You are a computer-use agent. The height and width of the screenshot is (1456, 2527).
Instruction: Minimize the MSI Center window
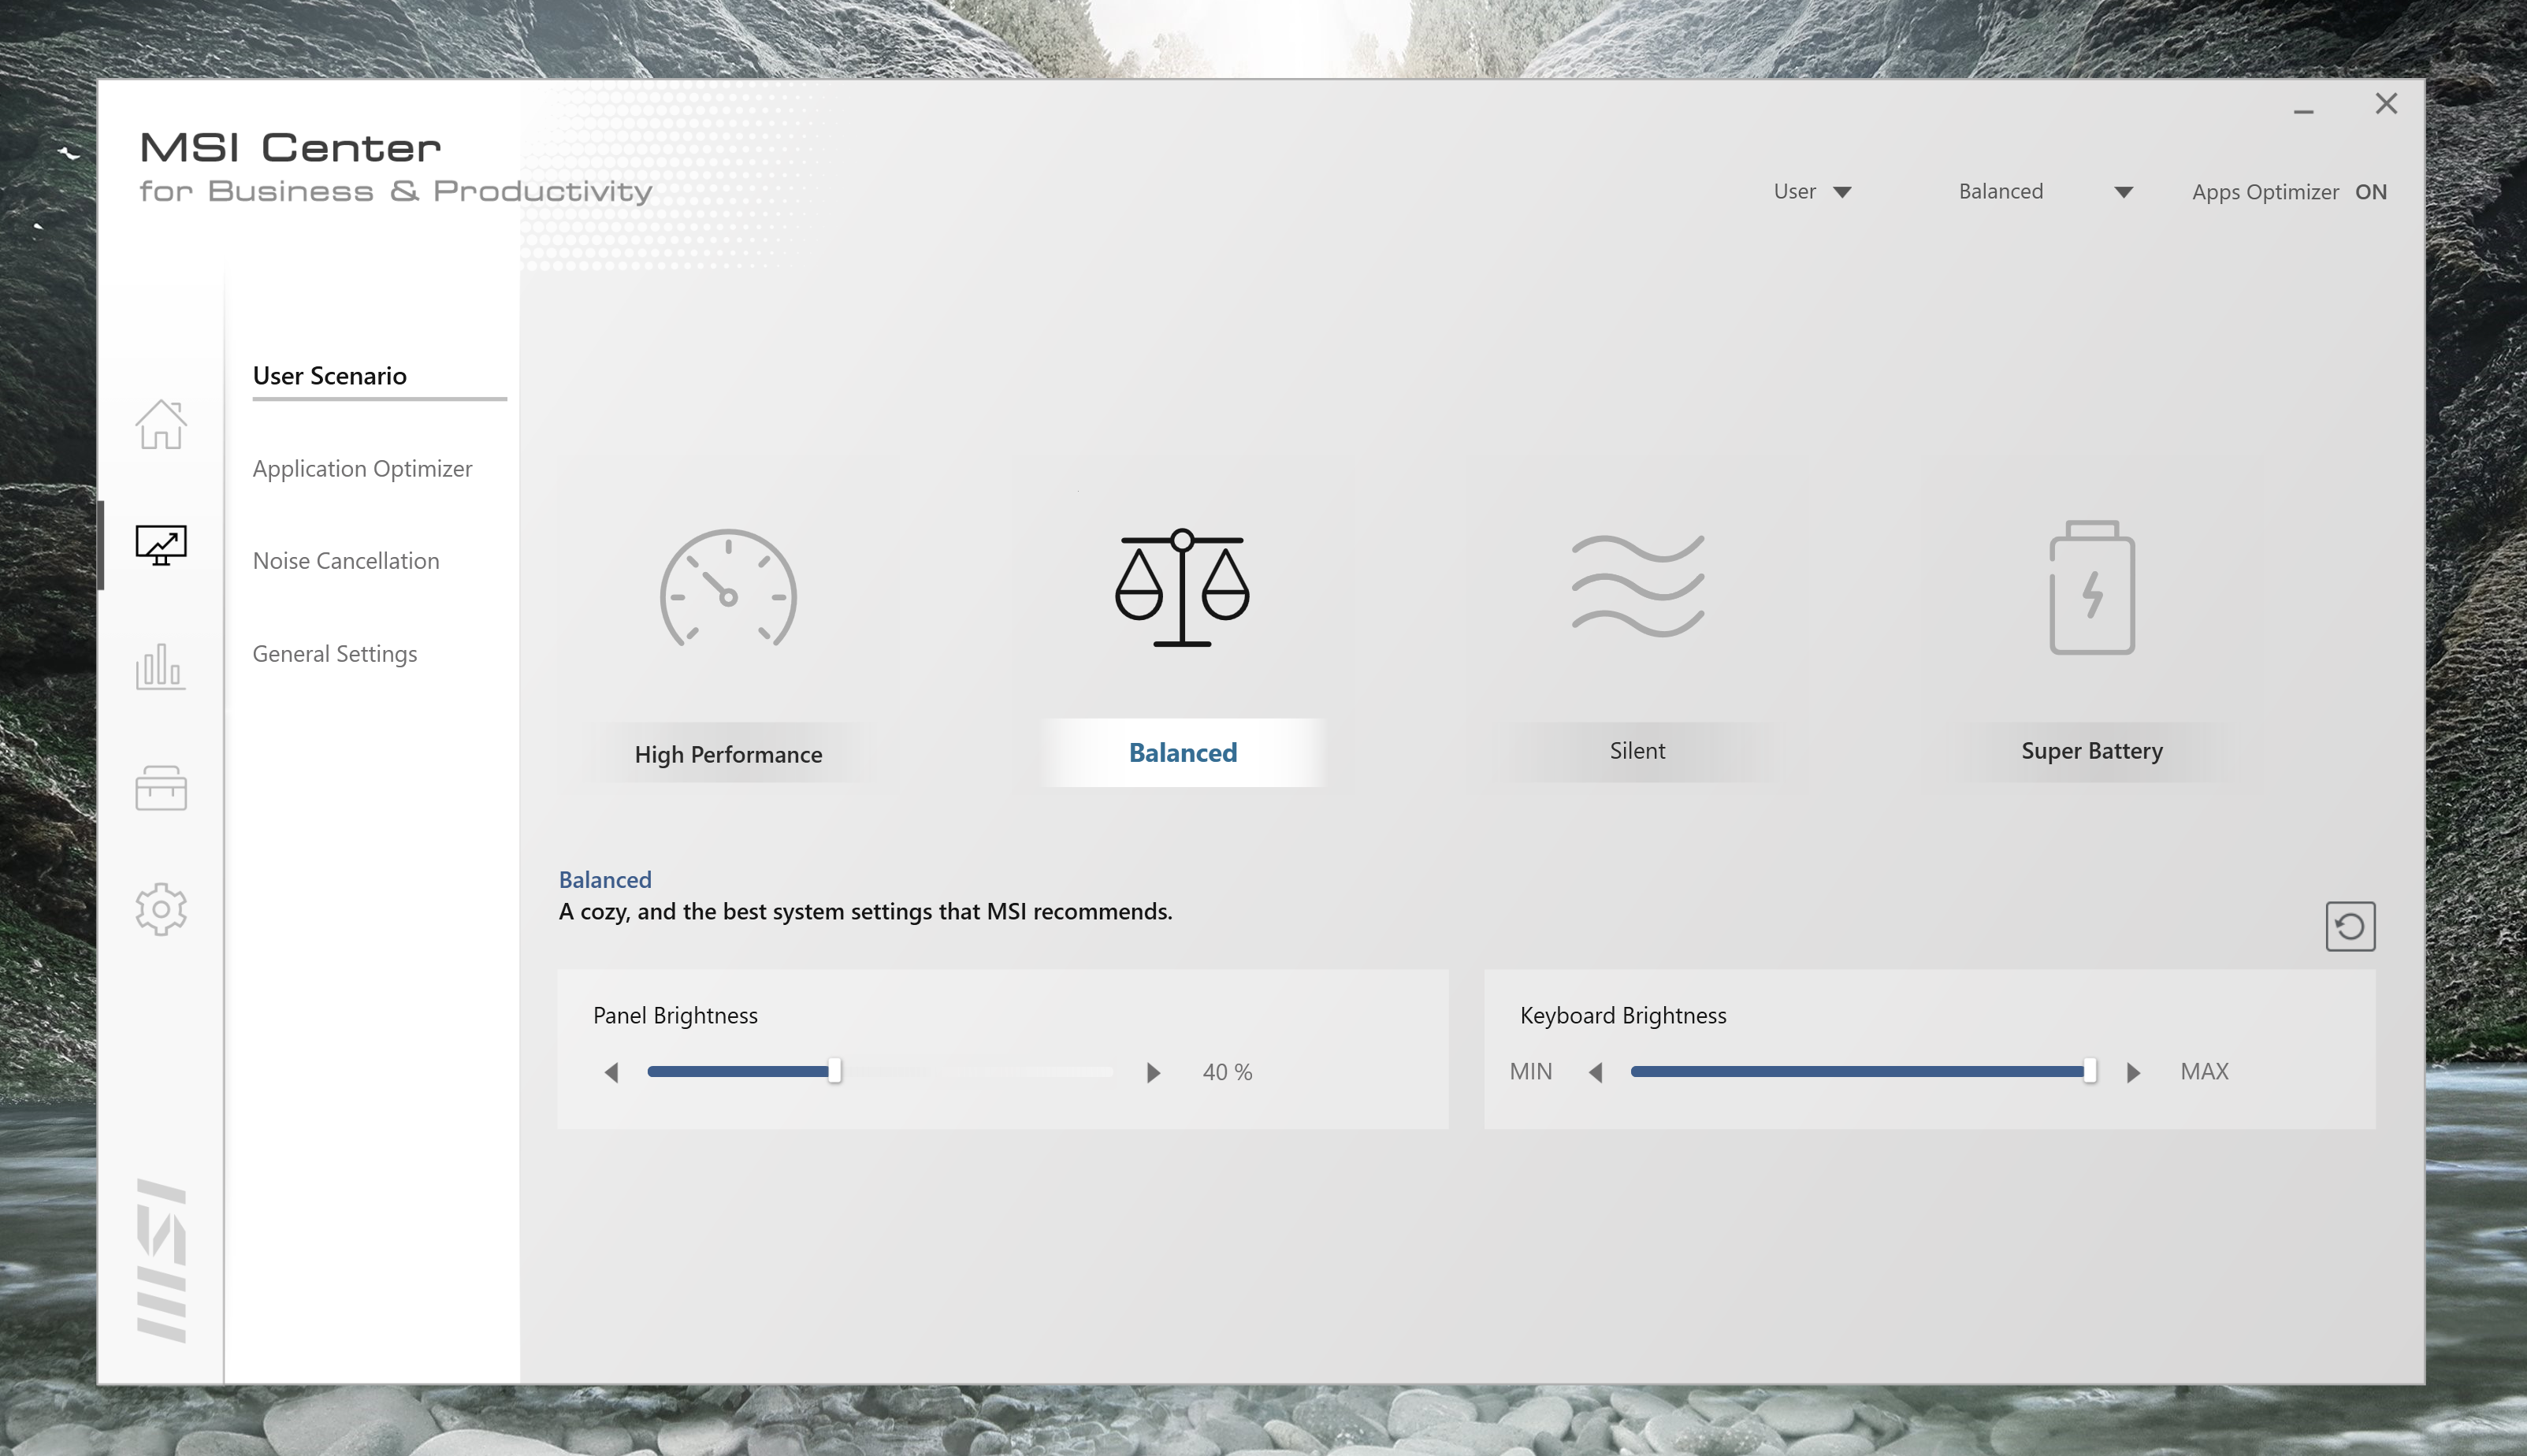(2304, 112)
